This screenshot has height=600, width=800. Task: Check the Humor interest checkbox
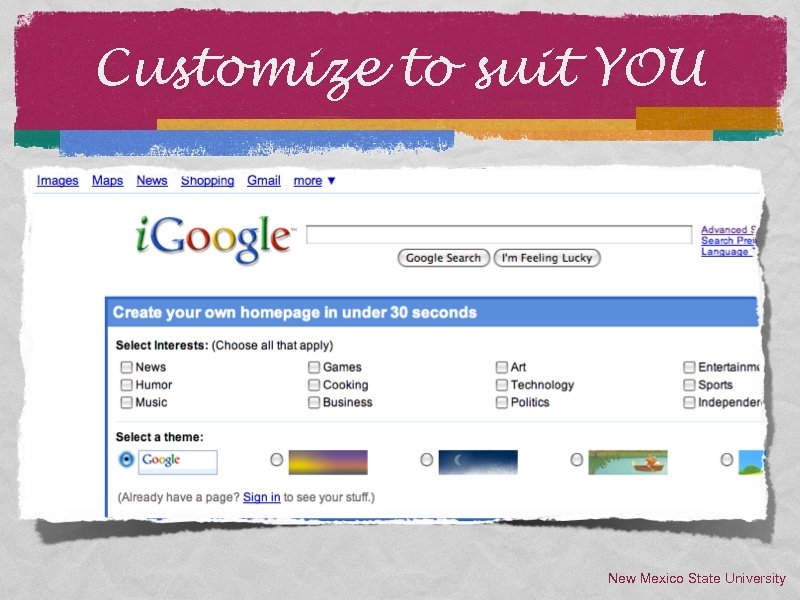tap(127, 385)
